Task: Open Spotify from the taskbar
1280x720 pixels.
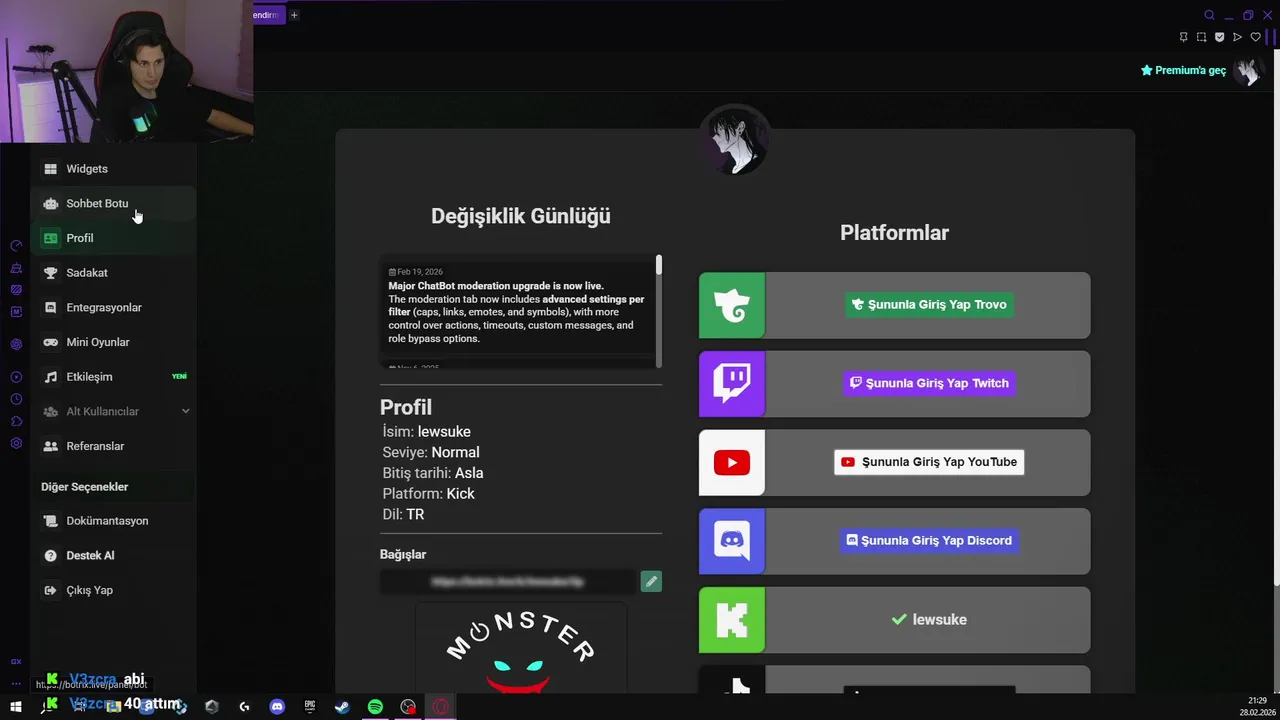Action: point(375,707)
